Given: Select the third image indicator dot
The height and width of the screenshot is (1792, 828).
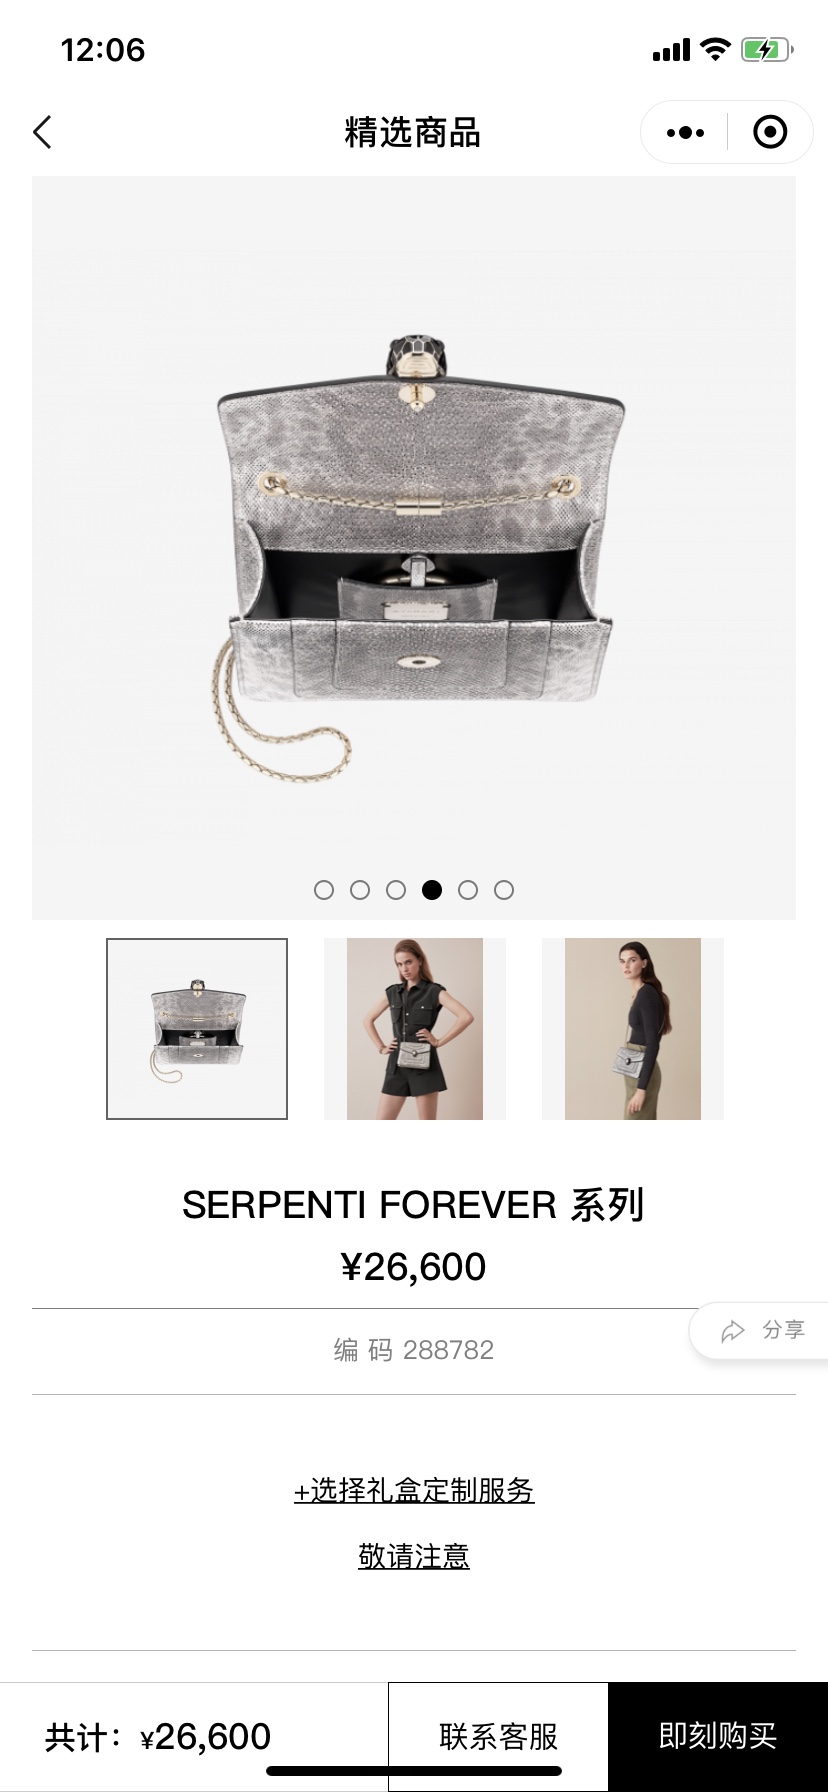Looking at the screenshot, I should (x=396, y=890).
